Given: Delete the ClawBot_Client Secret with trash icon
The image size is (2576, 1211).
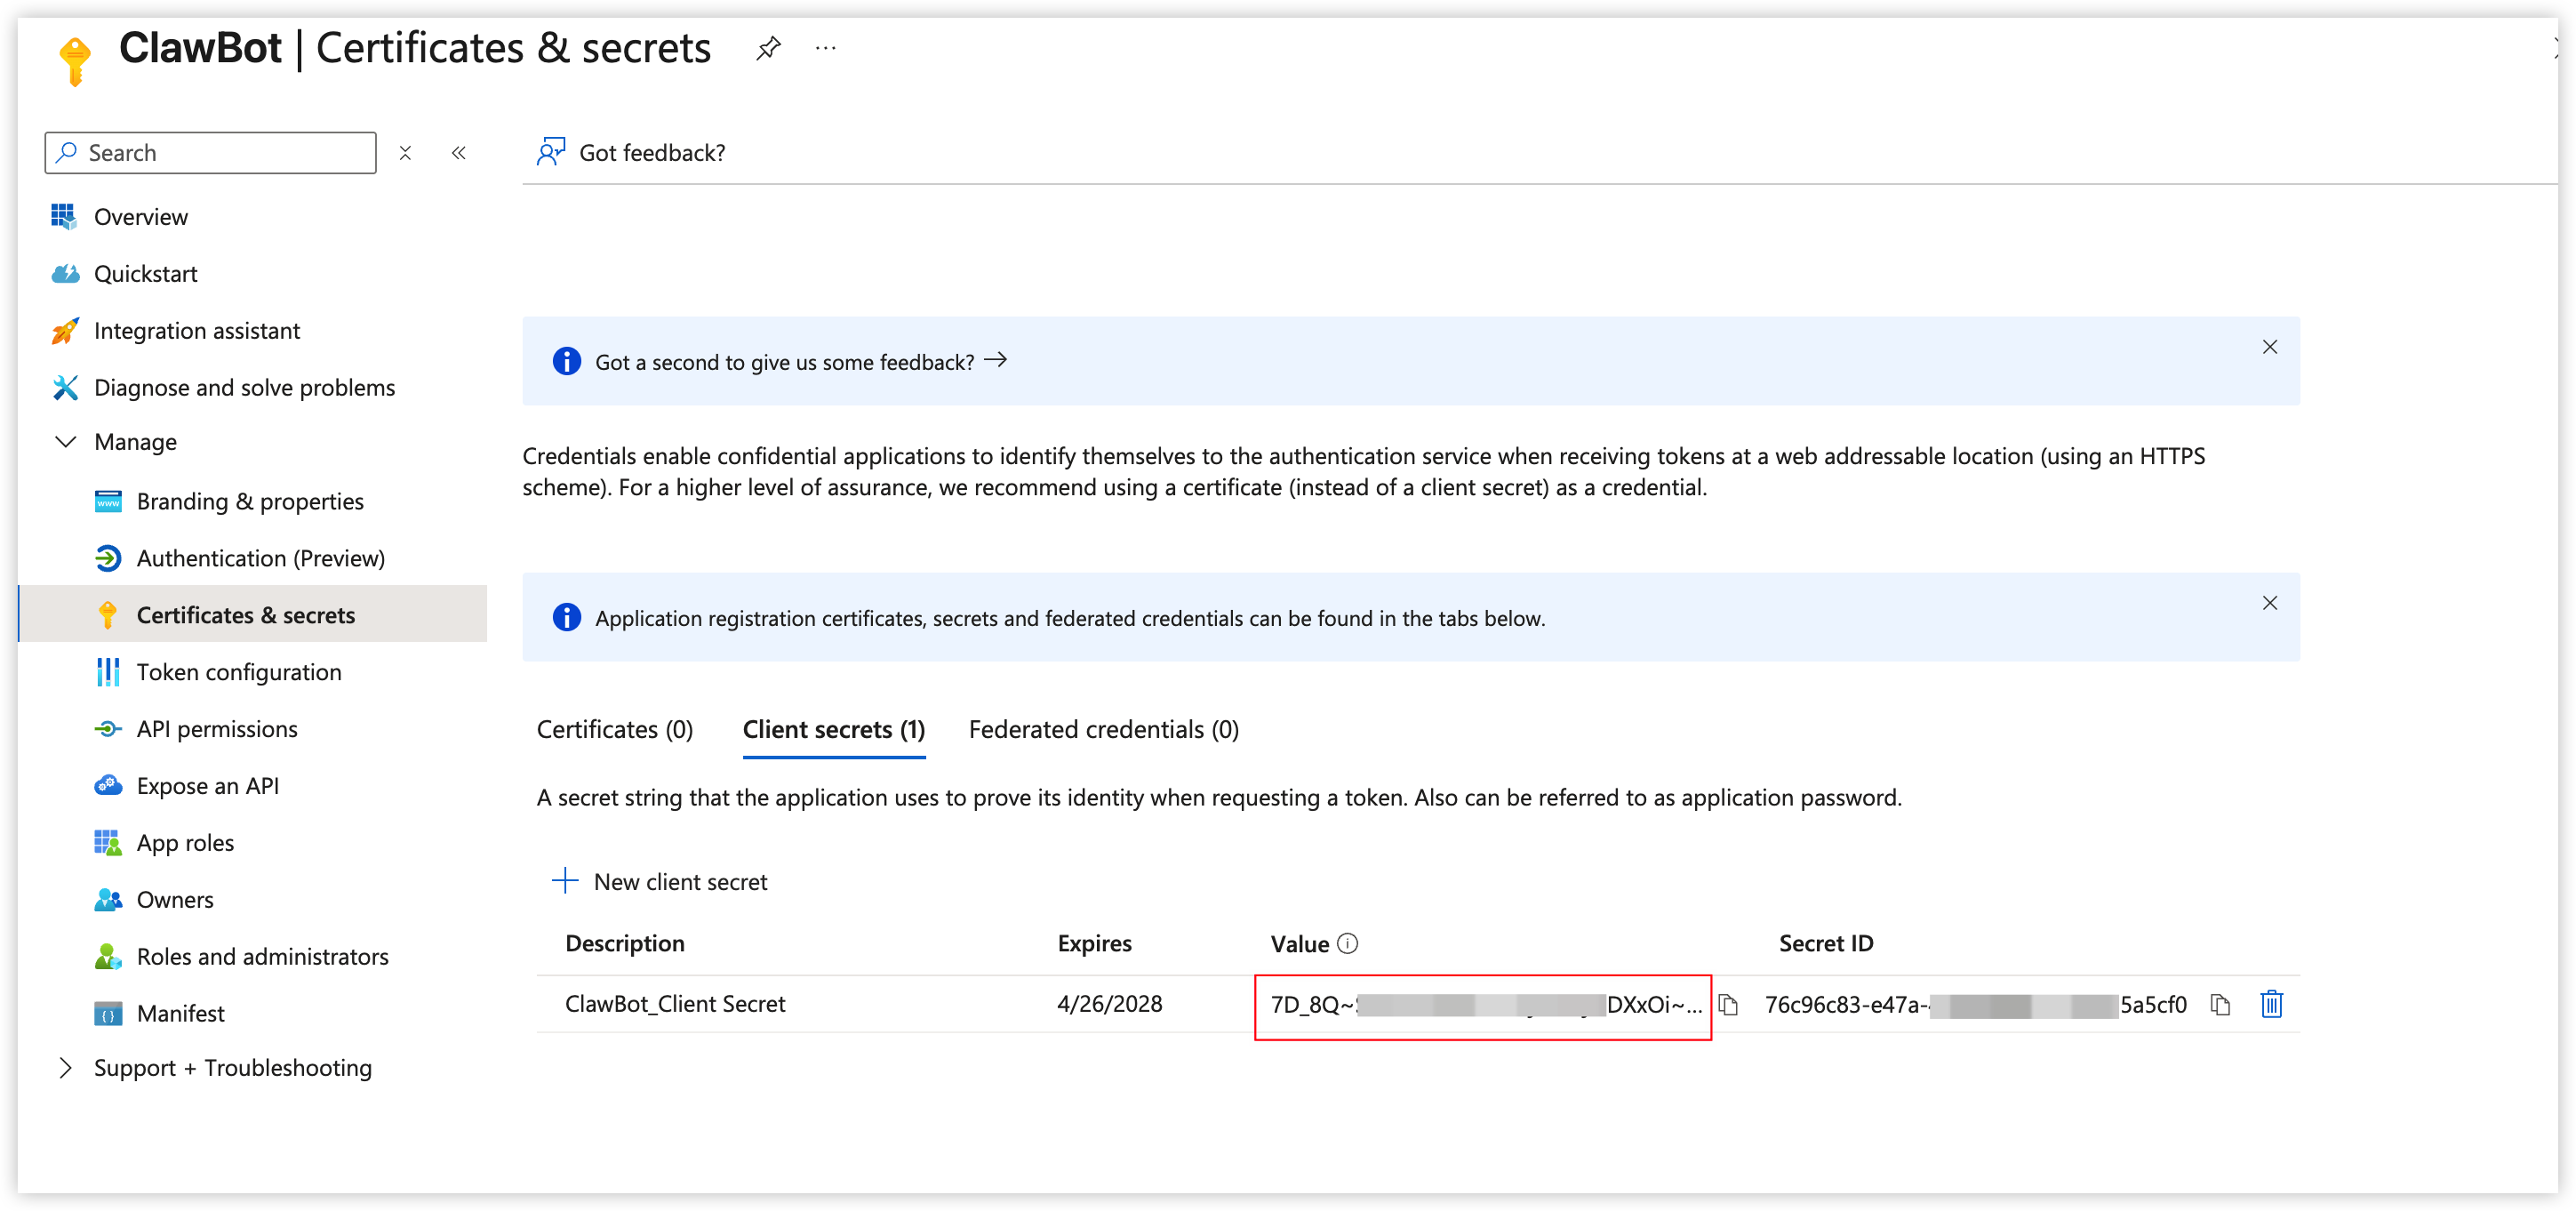Looking at the screenshot, I should 2271,1003.
